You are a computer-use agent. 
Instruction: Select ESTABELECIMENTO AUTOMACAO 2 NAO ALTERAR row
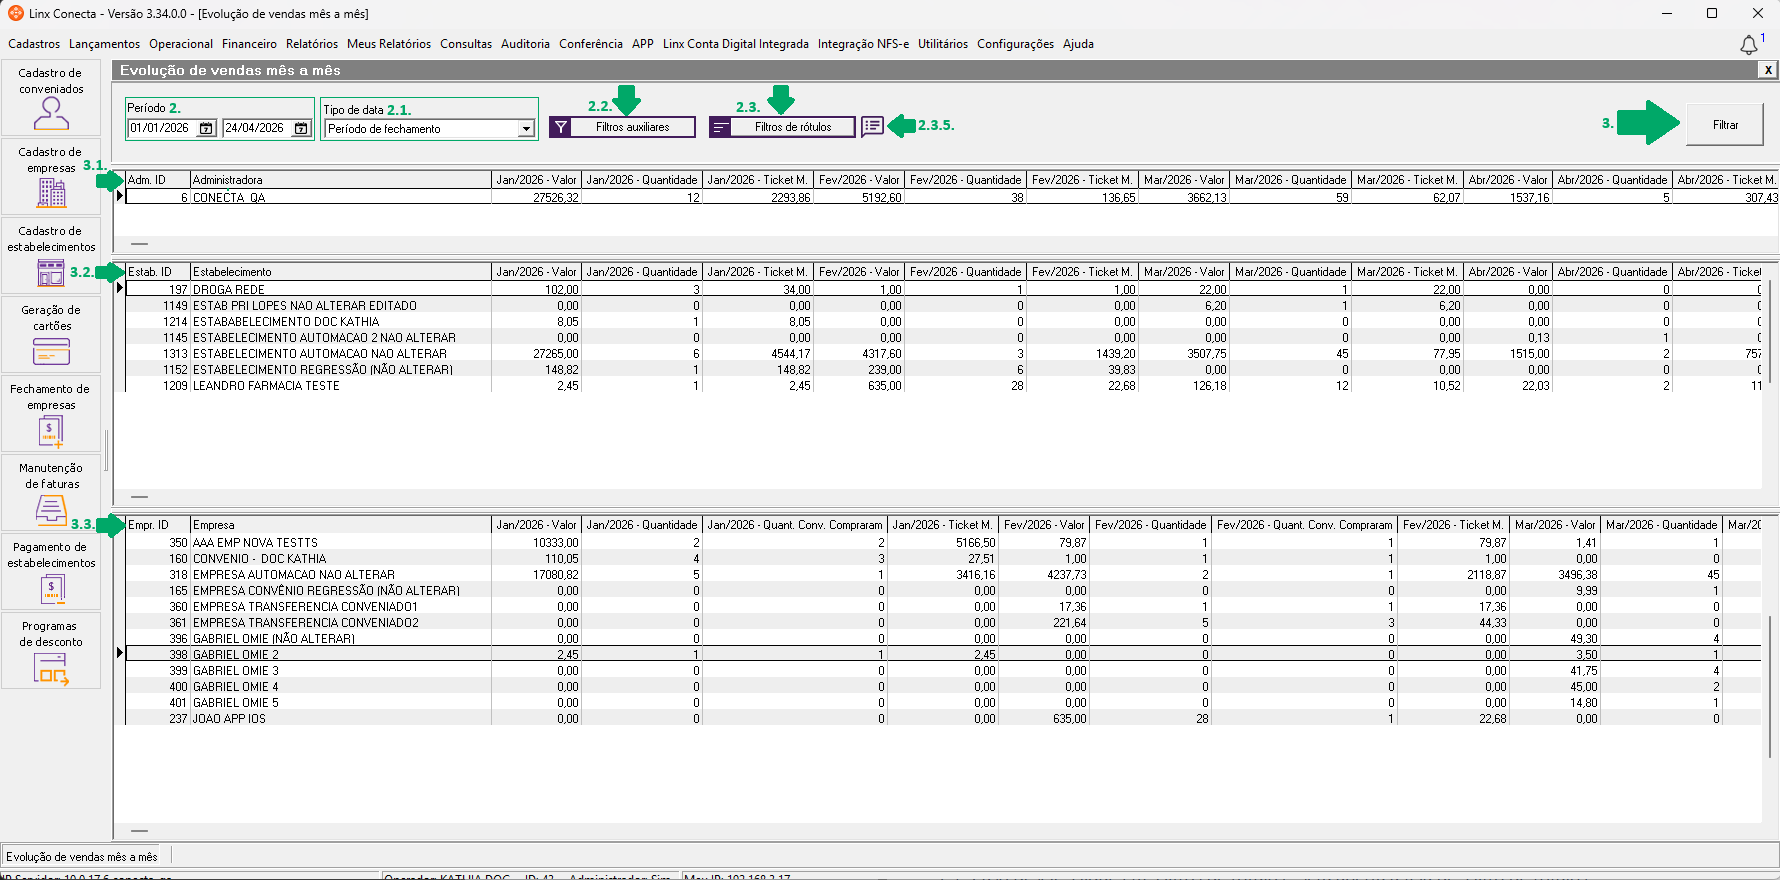point(943,338)
